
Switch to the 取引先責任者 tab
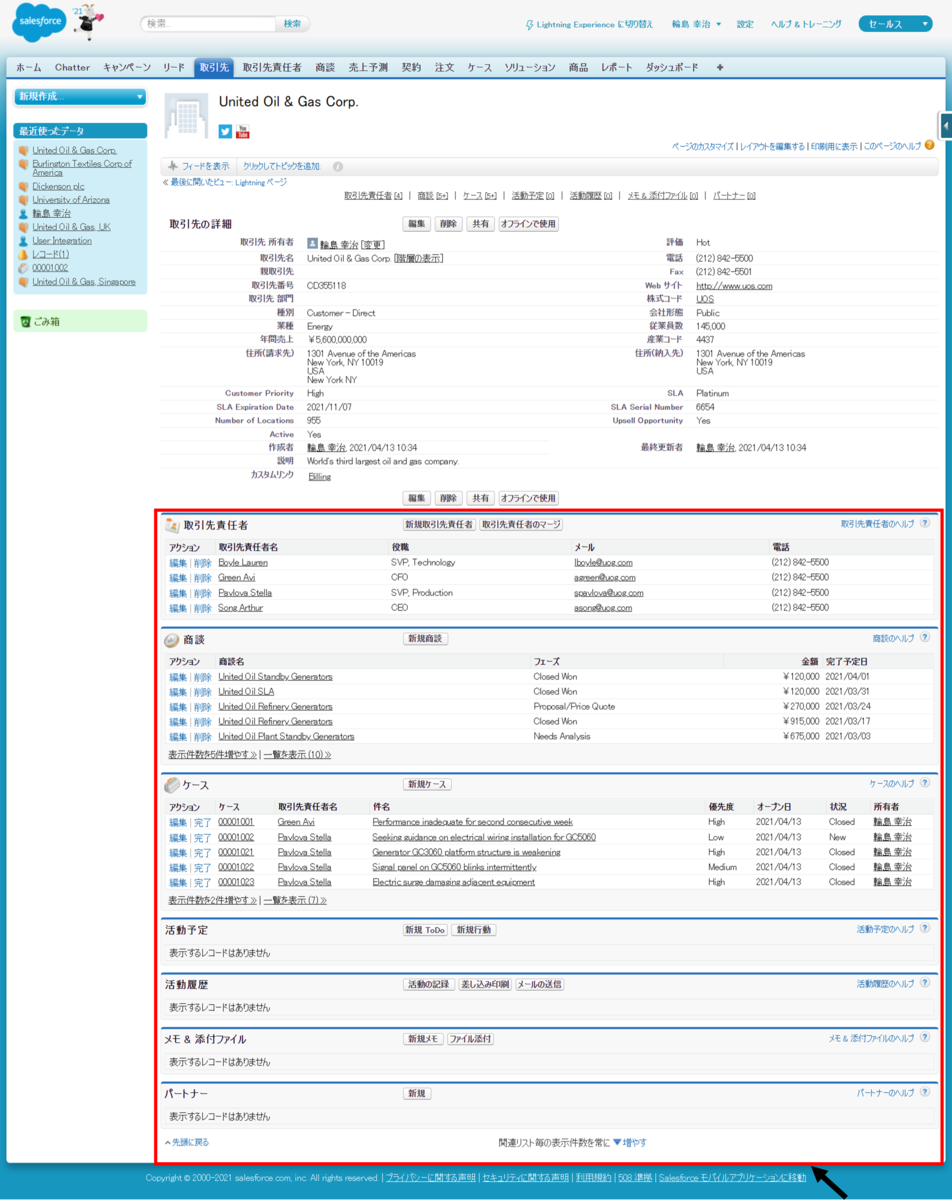coord(272,67)
